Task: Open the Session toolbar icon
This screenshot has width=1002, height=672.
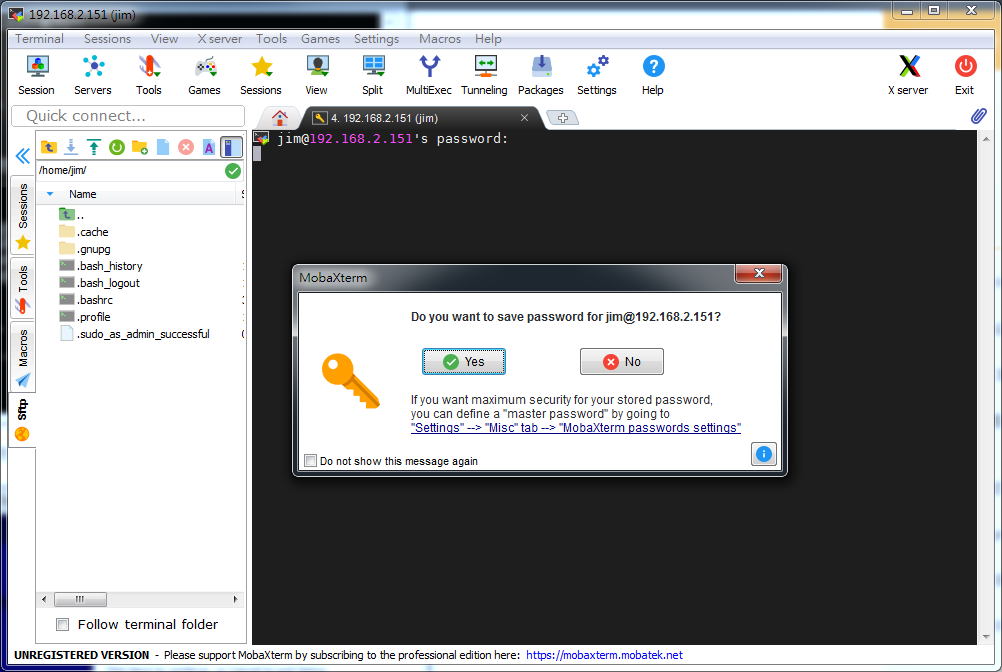Action: pyautogui.click(x=36, y=75)
